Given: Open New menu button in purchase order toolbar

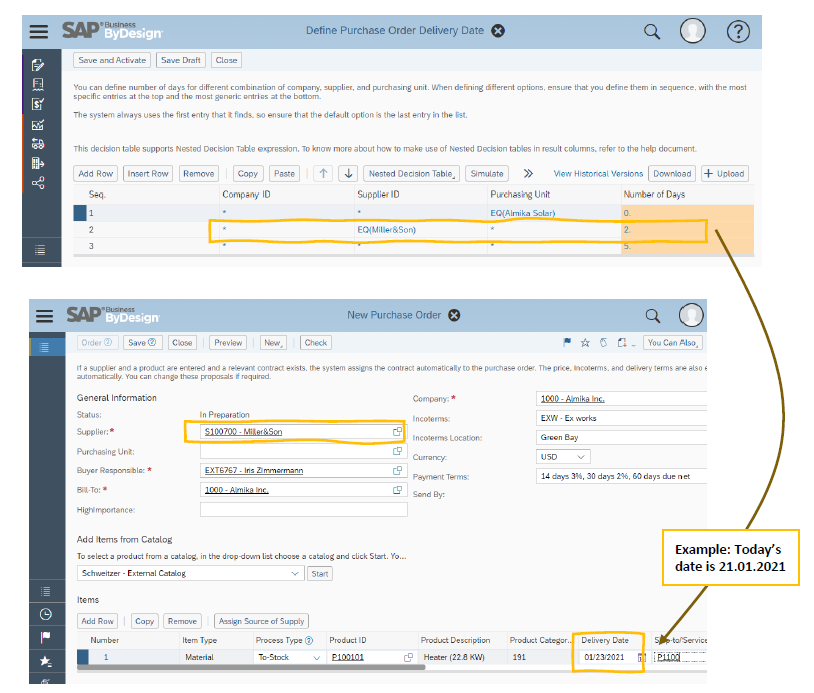Looking at the screenshot, I should pyautogui.click(x=273, y=343).
